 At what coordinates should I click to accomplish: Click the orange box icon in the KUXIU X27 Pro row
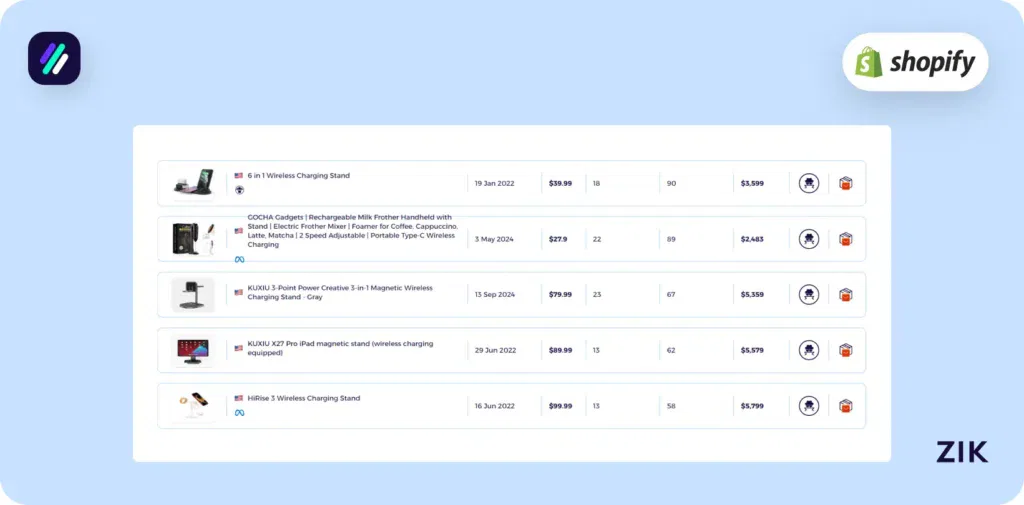845,350
